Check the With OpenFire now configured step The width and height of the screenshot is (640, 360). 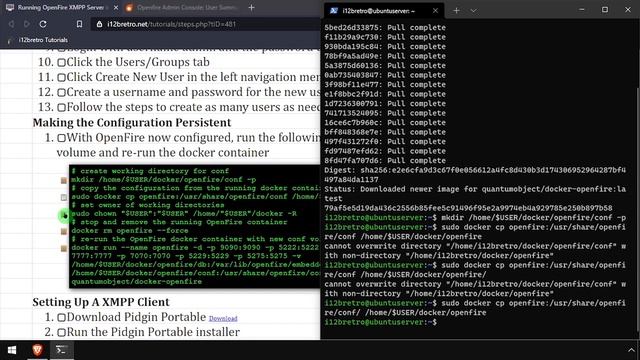[61, 138]
